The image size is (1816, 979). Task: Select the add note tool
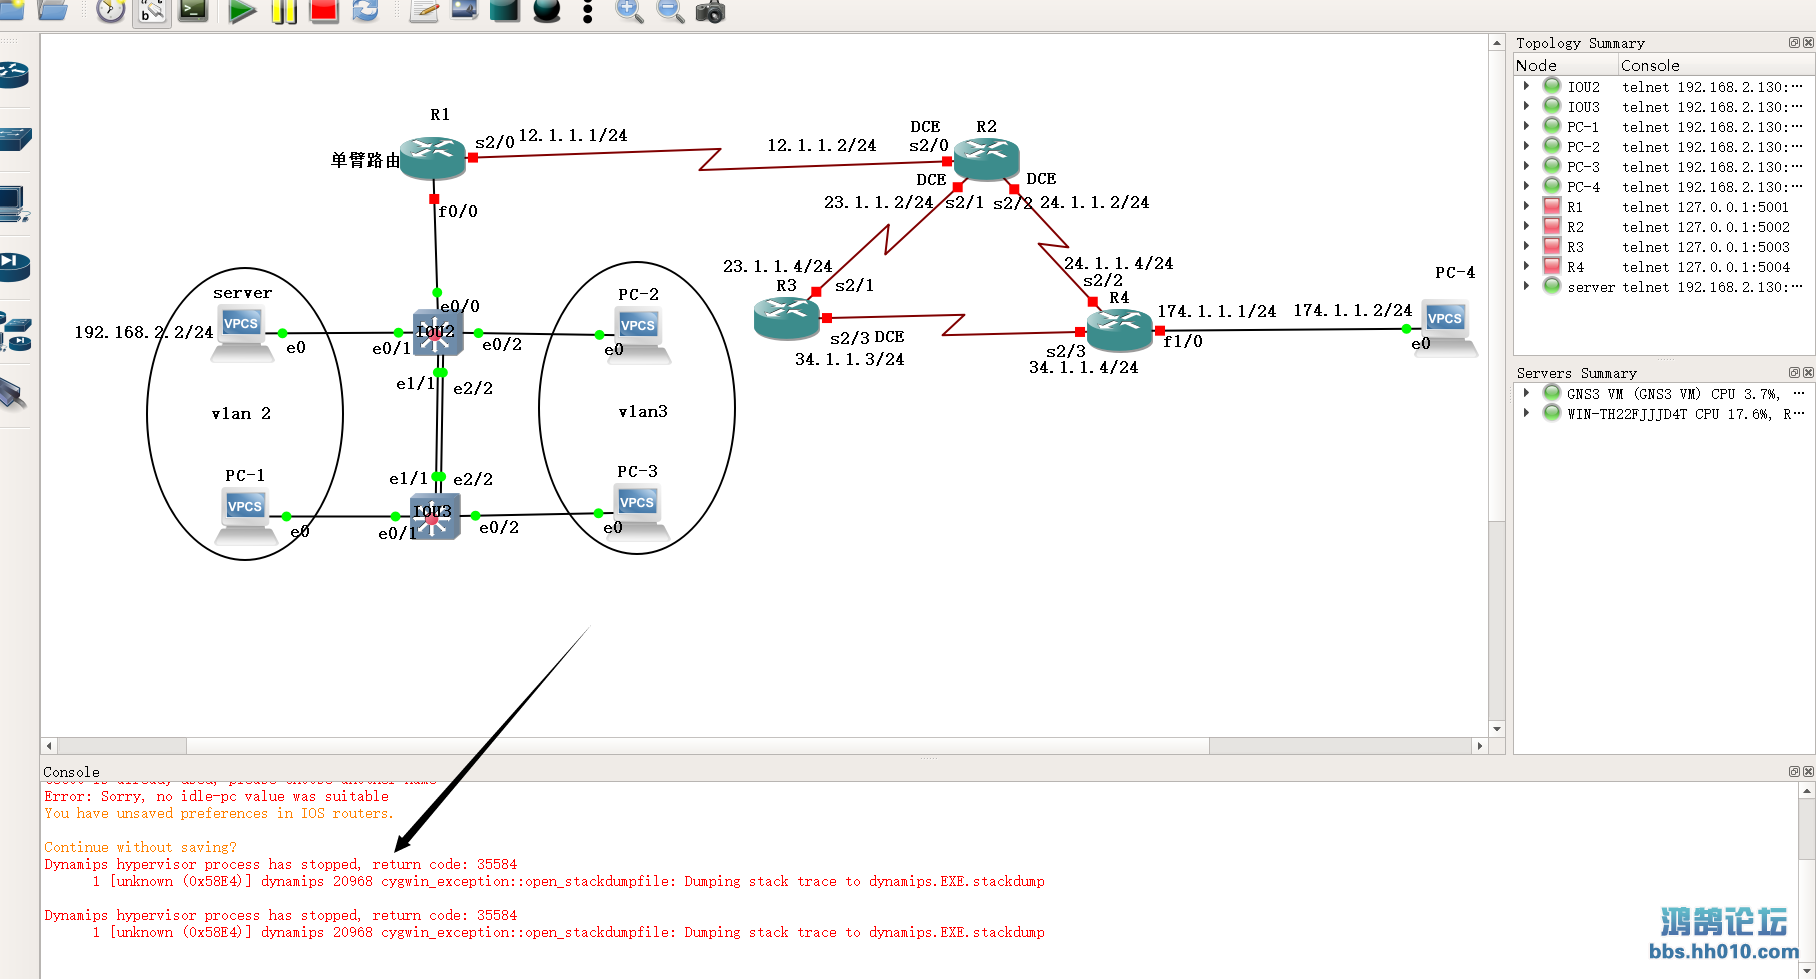(x=424, y=11)
